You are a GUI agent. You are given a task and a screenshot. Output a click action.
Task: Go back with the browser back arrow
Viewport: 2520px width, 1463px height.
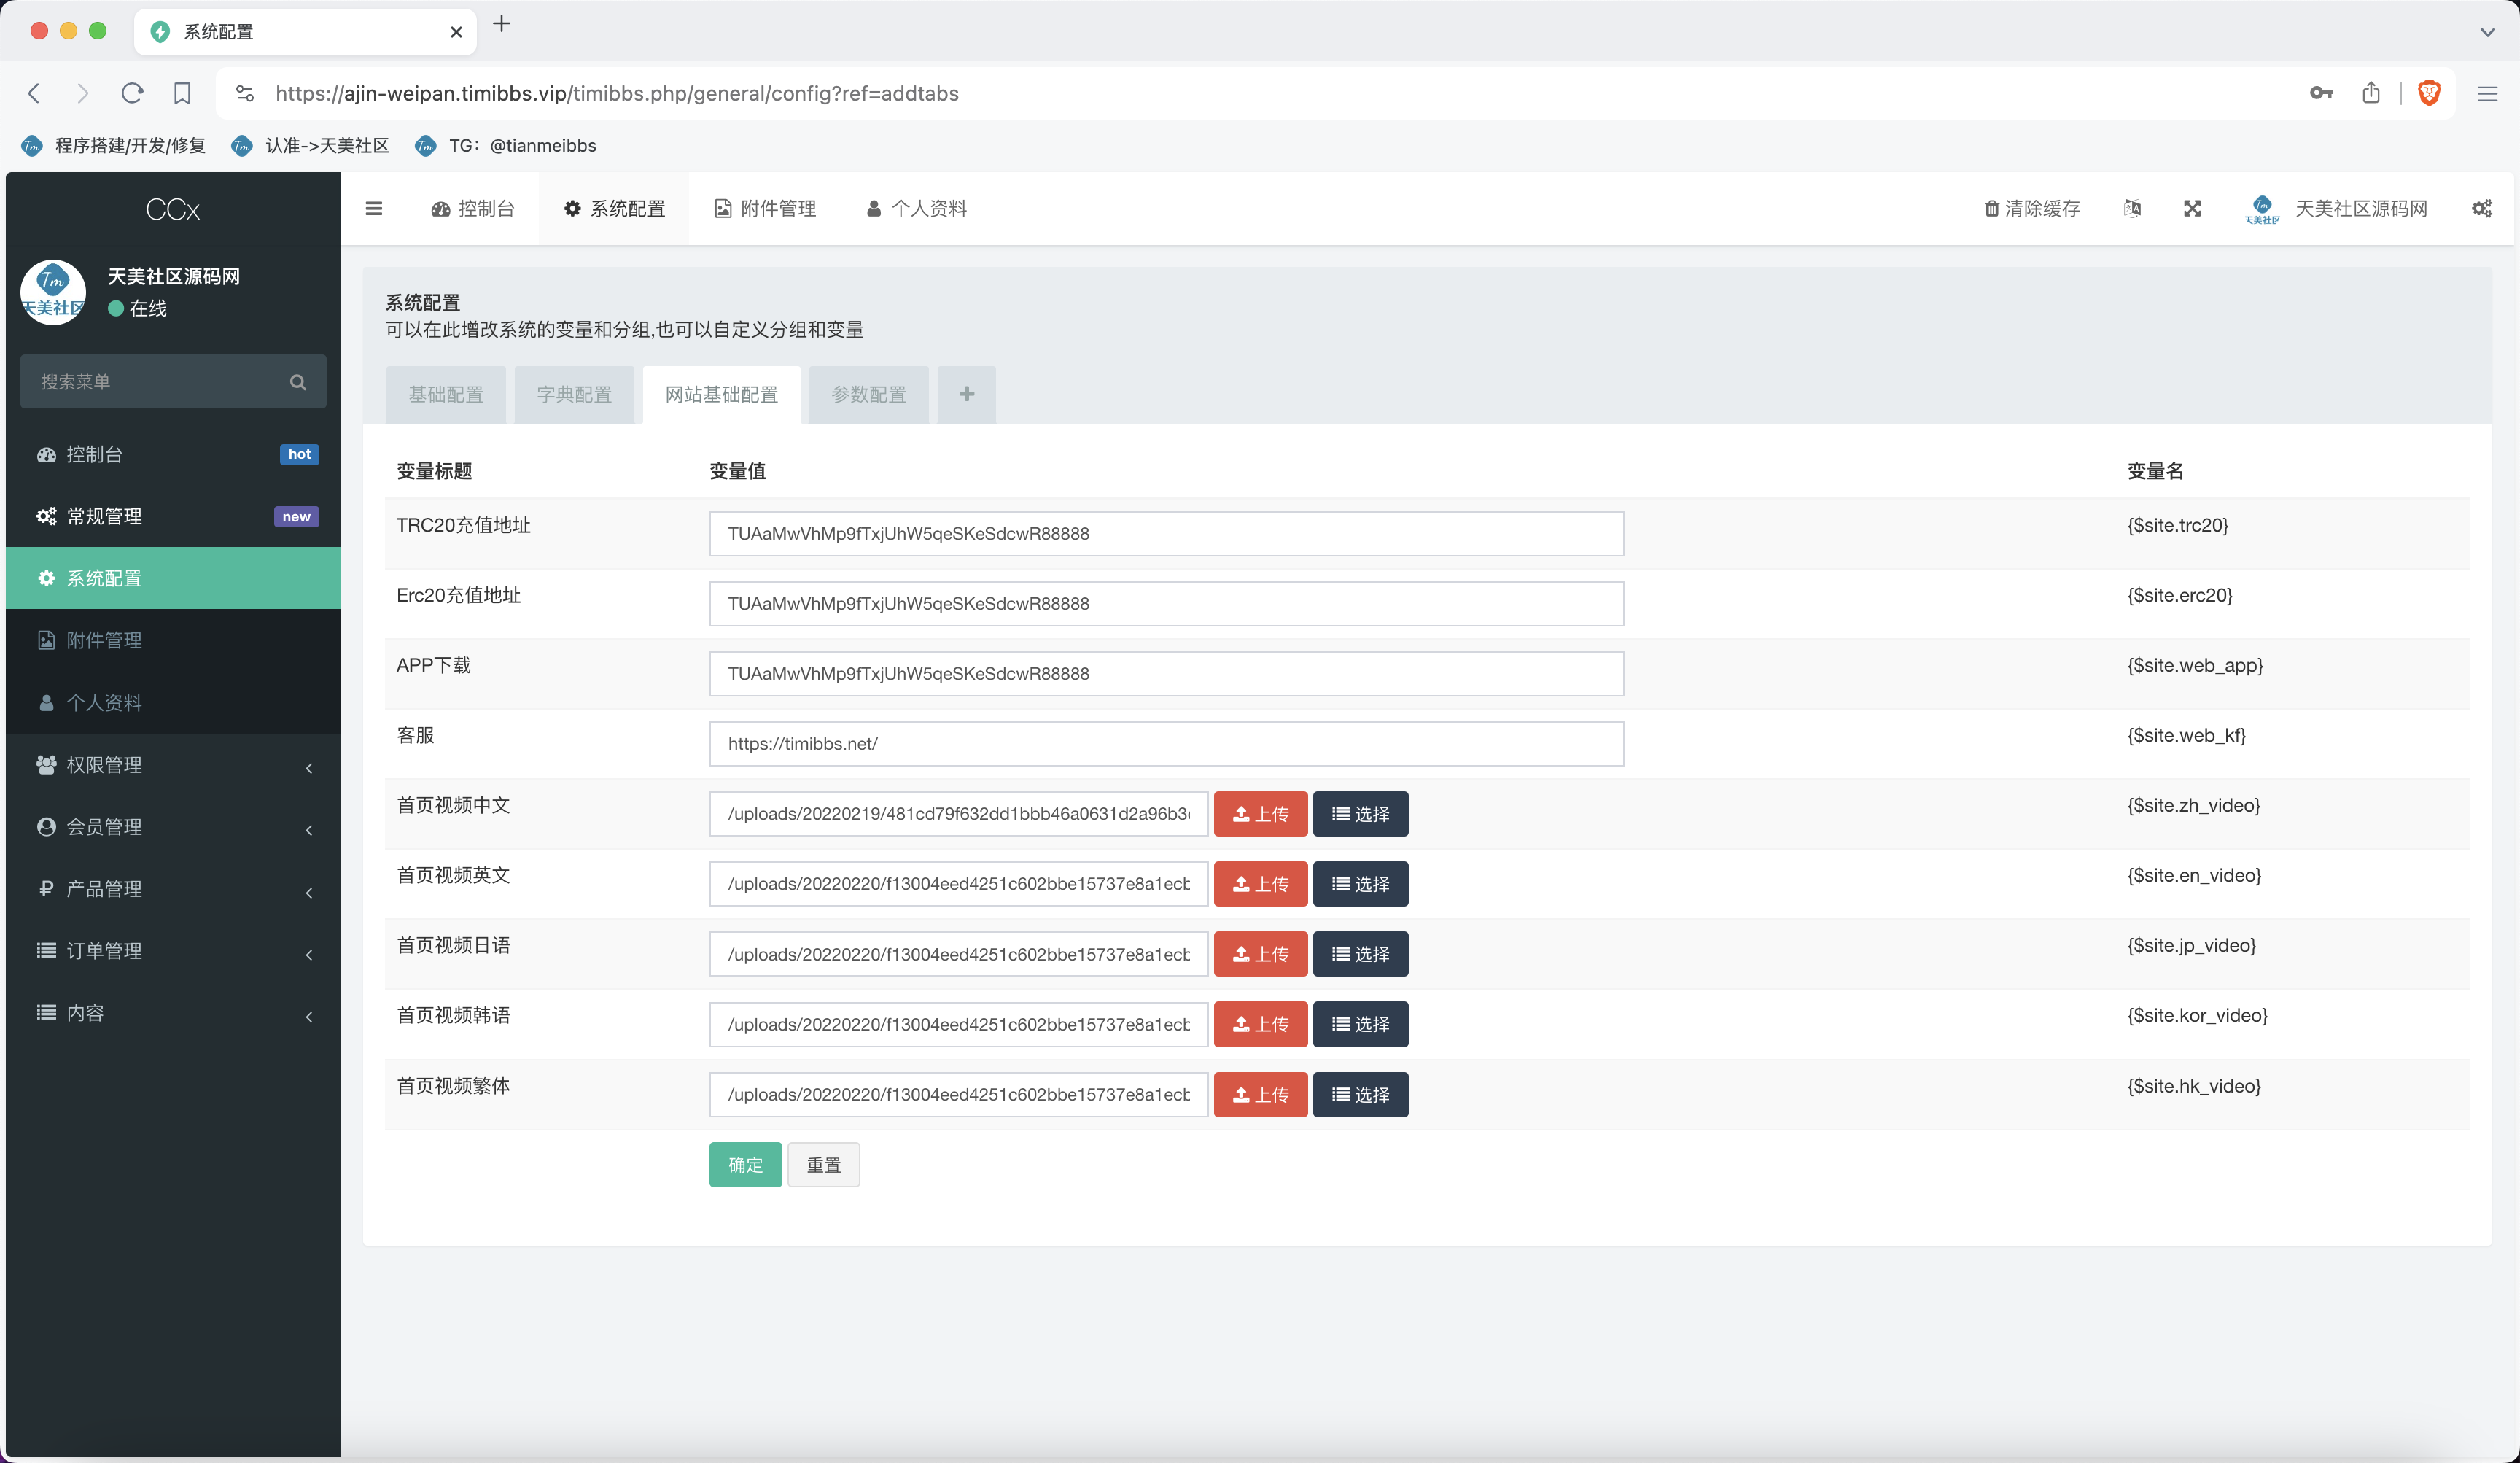coord(34,93)
